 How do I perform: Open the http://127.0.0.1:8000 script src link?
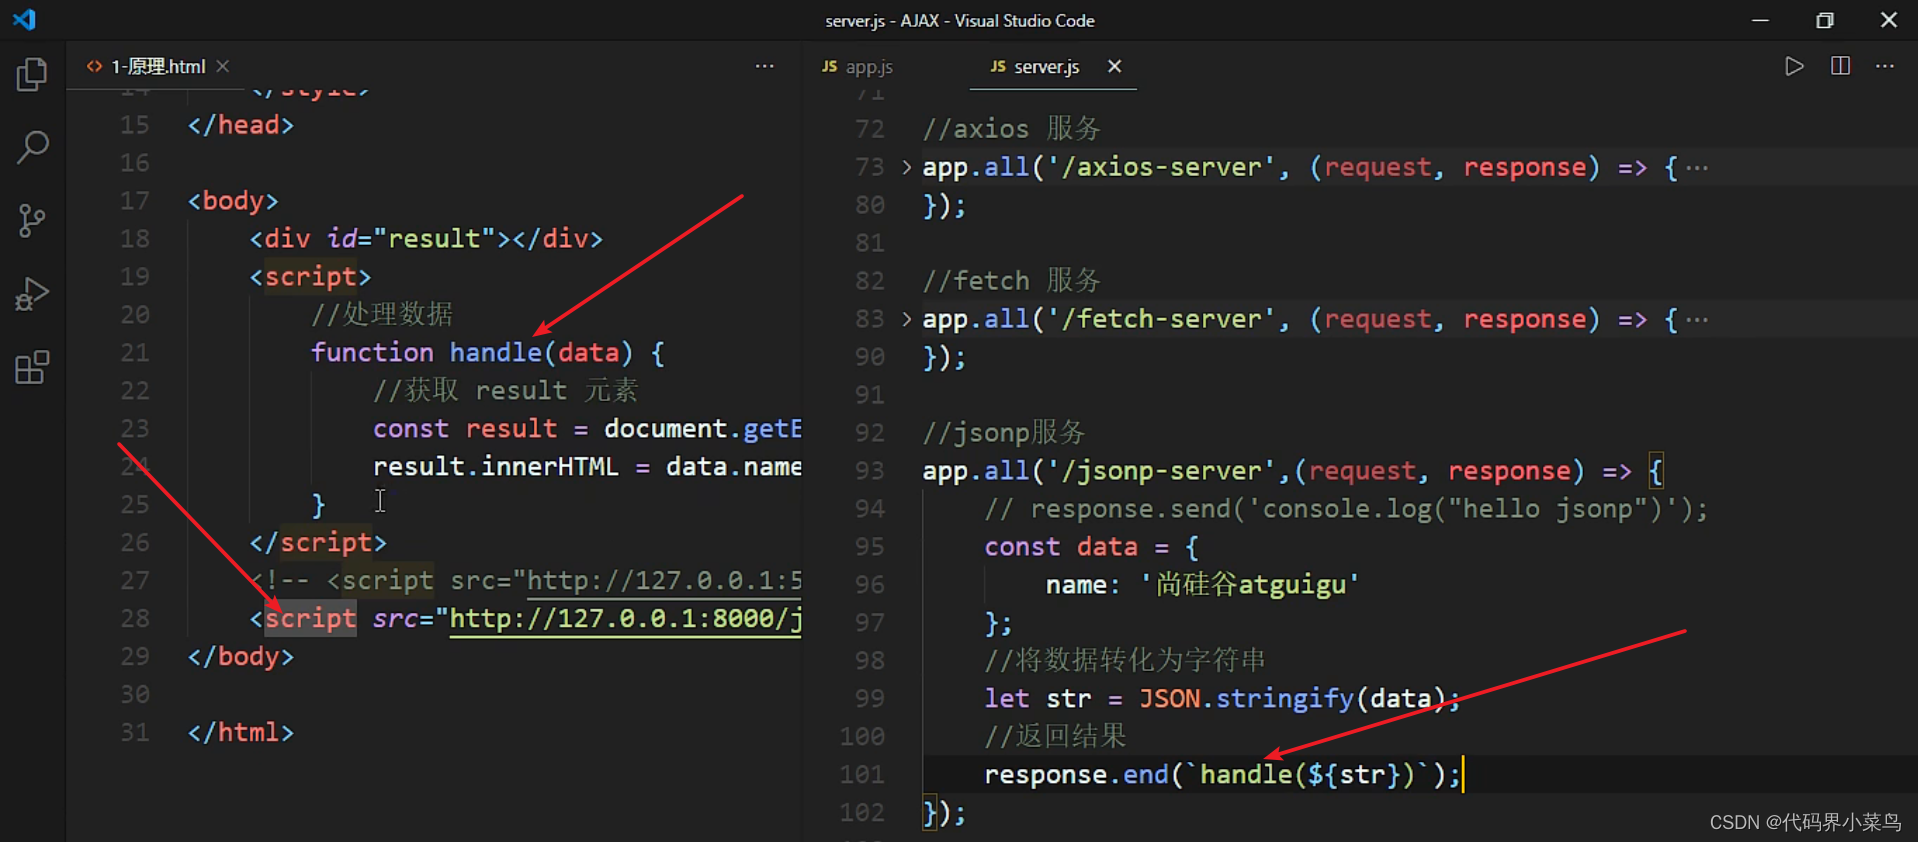[625, 619]
